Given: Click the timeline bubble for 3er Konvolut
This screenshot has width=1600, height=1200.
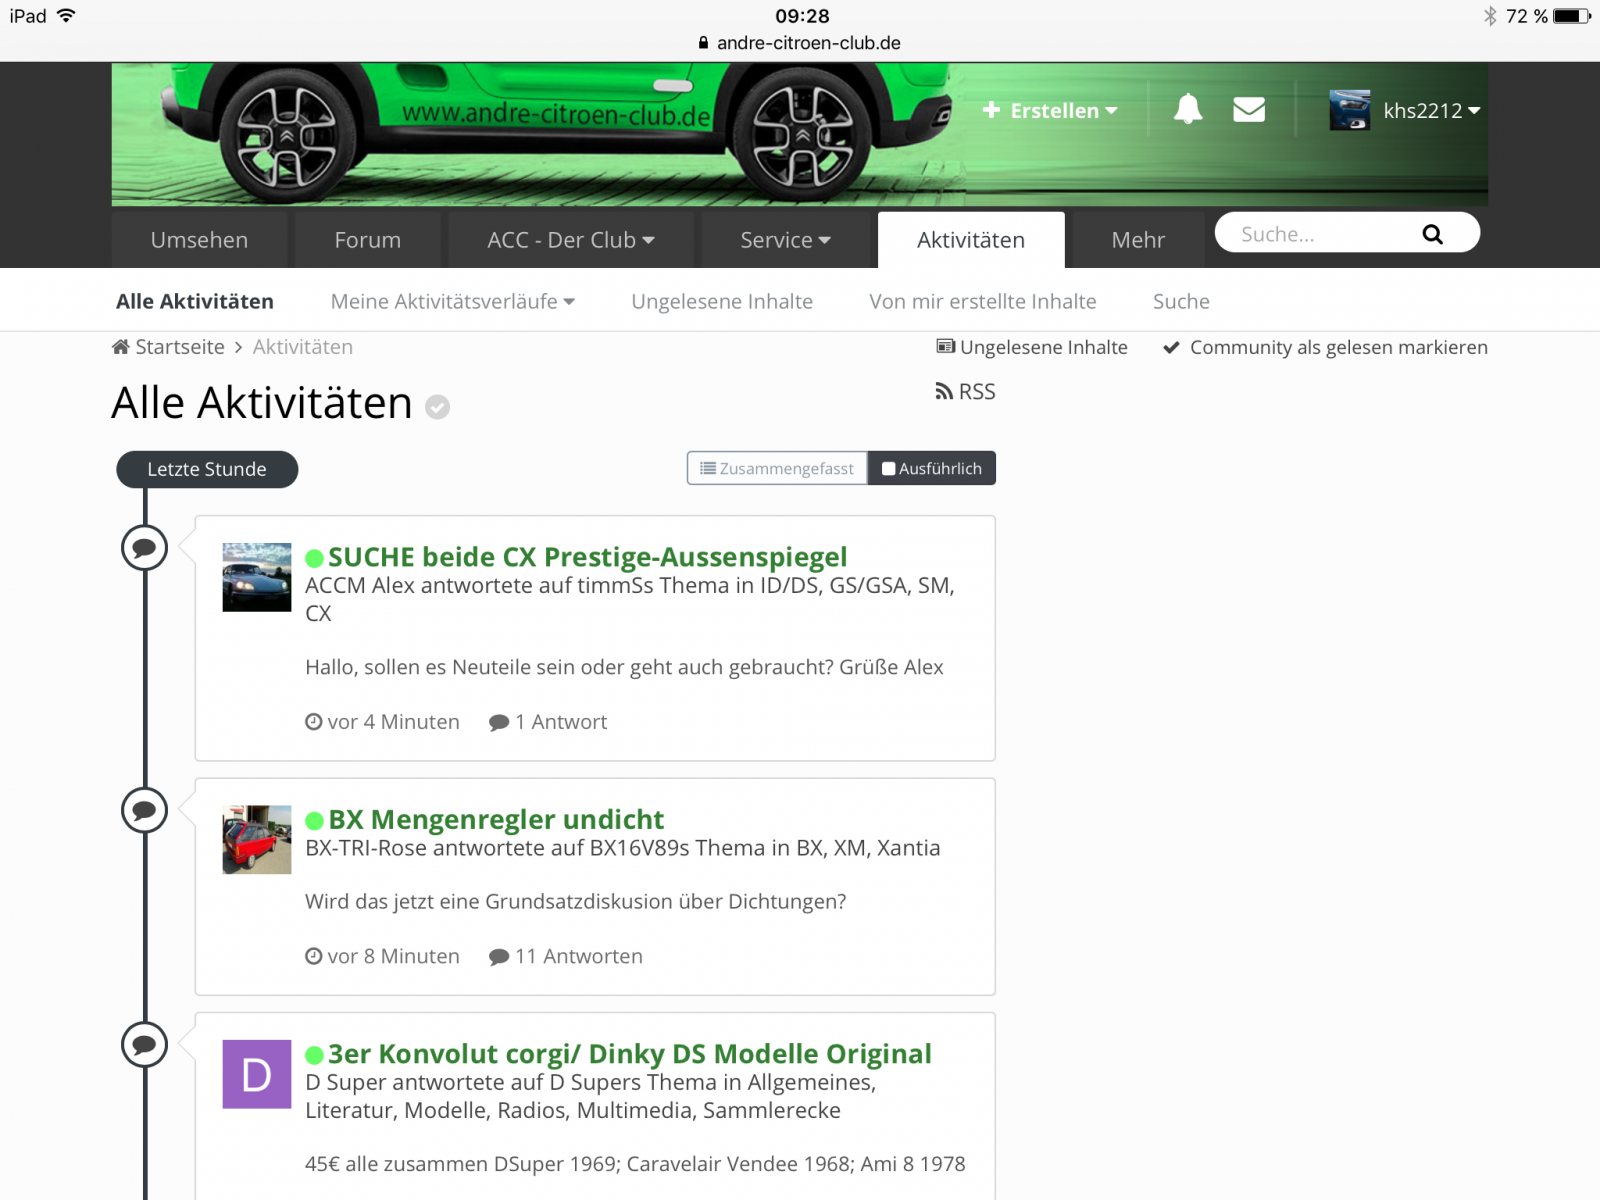Looking at the screenshot, I should click(144, 1045).
